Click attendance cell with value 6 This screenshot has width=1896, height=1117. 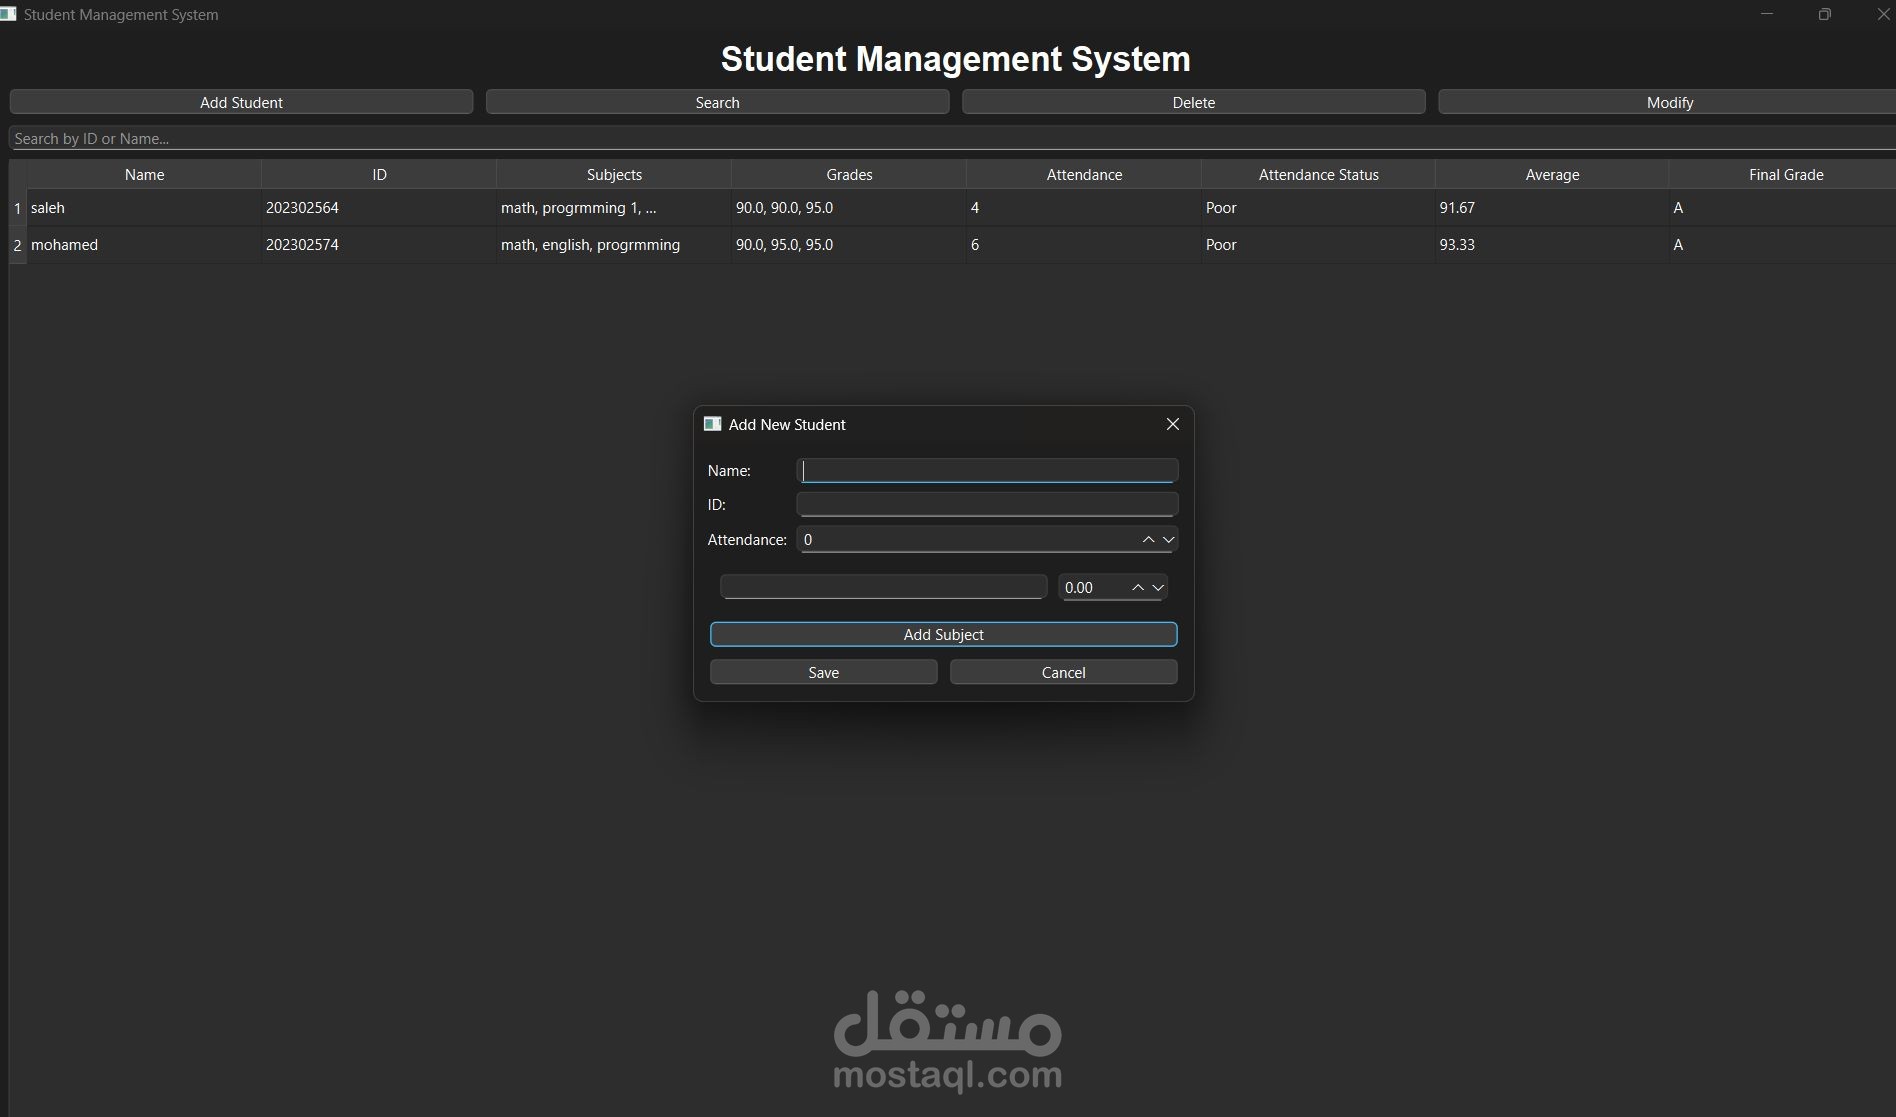coord(1084,245)
